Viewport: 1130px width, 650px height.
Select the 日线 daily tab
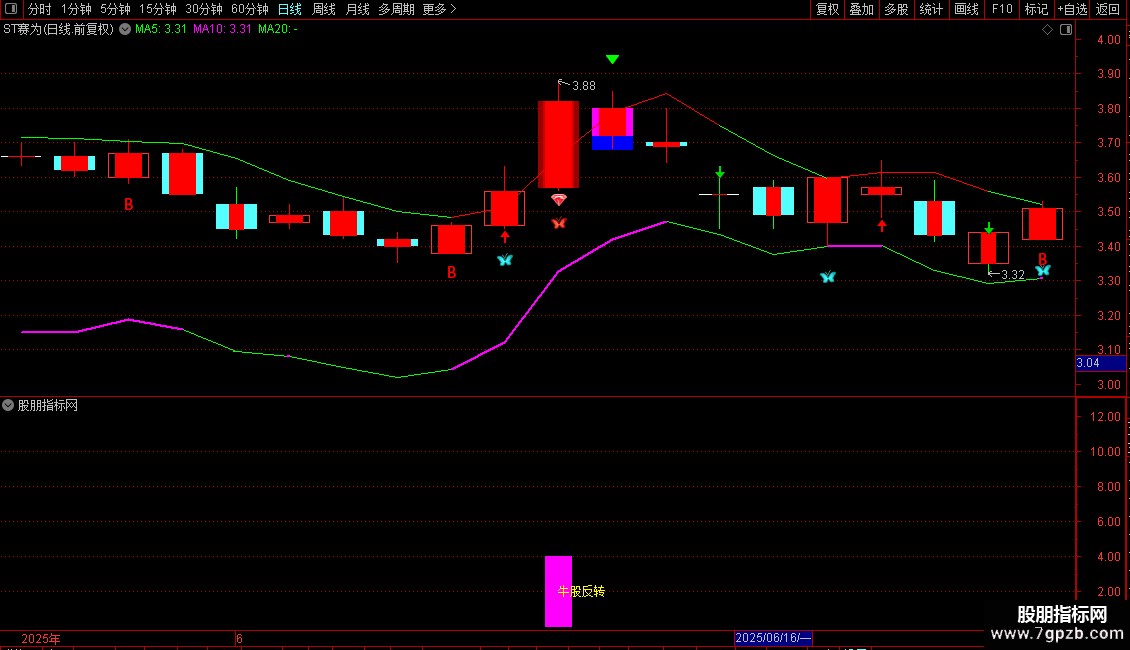point(290,9)
